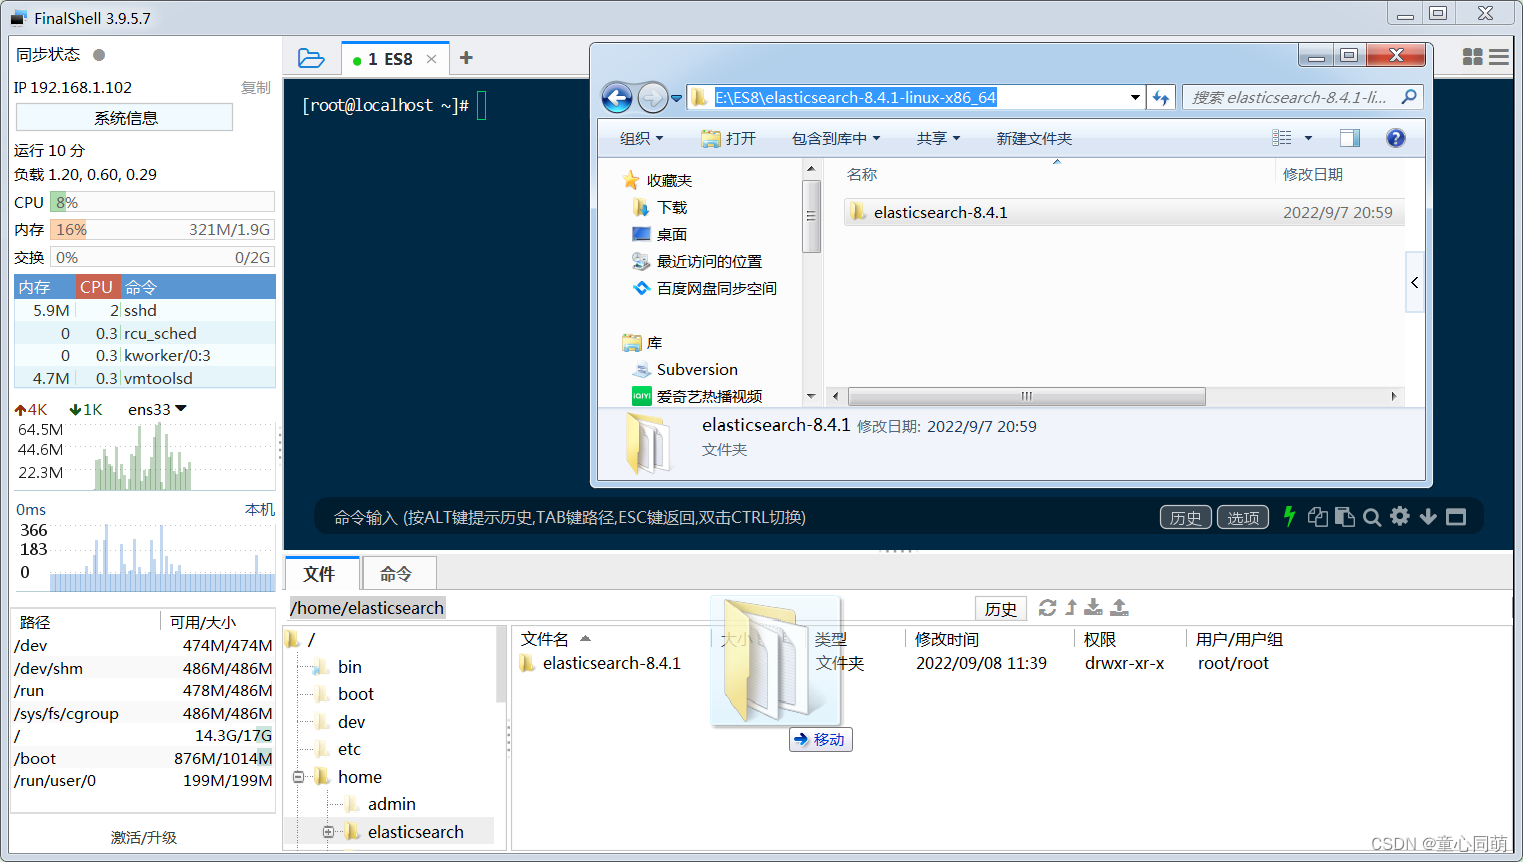Screen dimensions: 1523x862
Task: Click the green lightning quick-command icon
Action: pyautogui.click(x=1289, y=516)
